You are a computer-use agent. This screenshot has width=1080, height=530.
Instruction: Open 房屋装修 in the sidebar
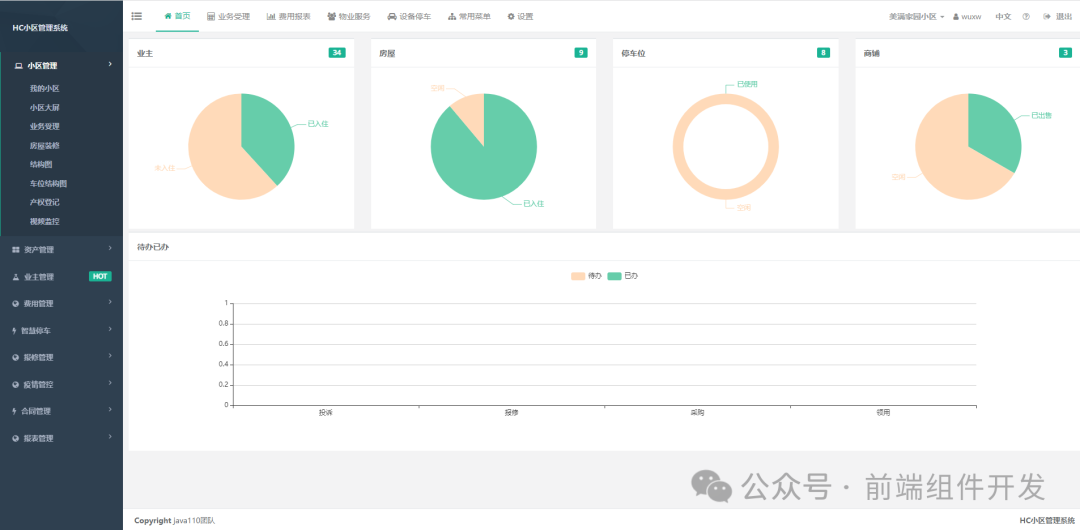[x=45, y=146]
